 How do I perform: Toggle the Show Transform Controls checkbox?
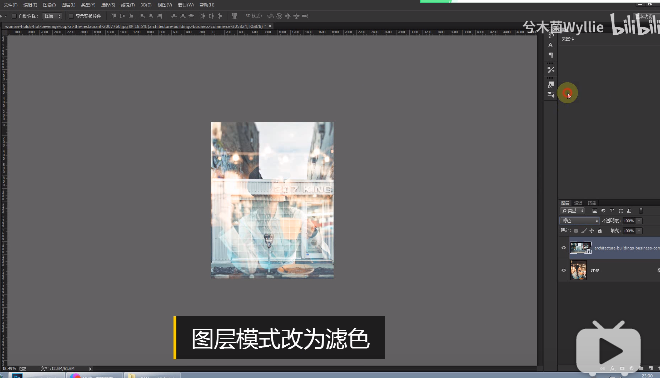pyautogui.click(x=71, y=16)
